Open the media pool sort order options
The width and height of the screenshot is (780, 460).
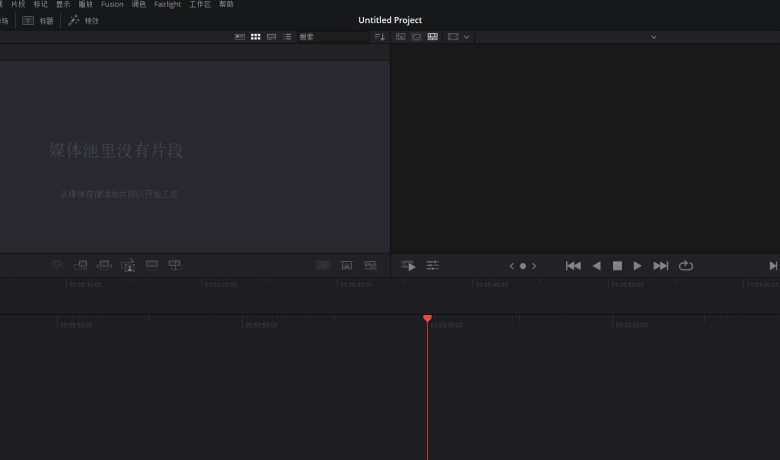[x=380, y=37]
